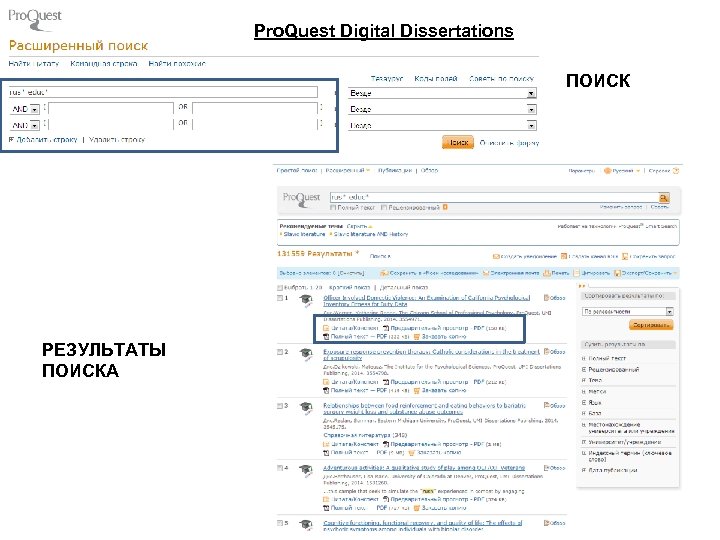
Task: Click the create alert envelope icon
Action: point(496,256)
